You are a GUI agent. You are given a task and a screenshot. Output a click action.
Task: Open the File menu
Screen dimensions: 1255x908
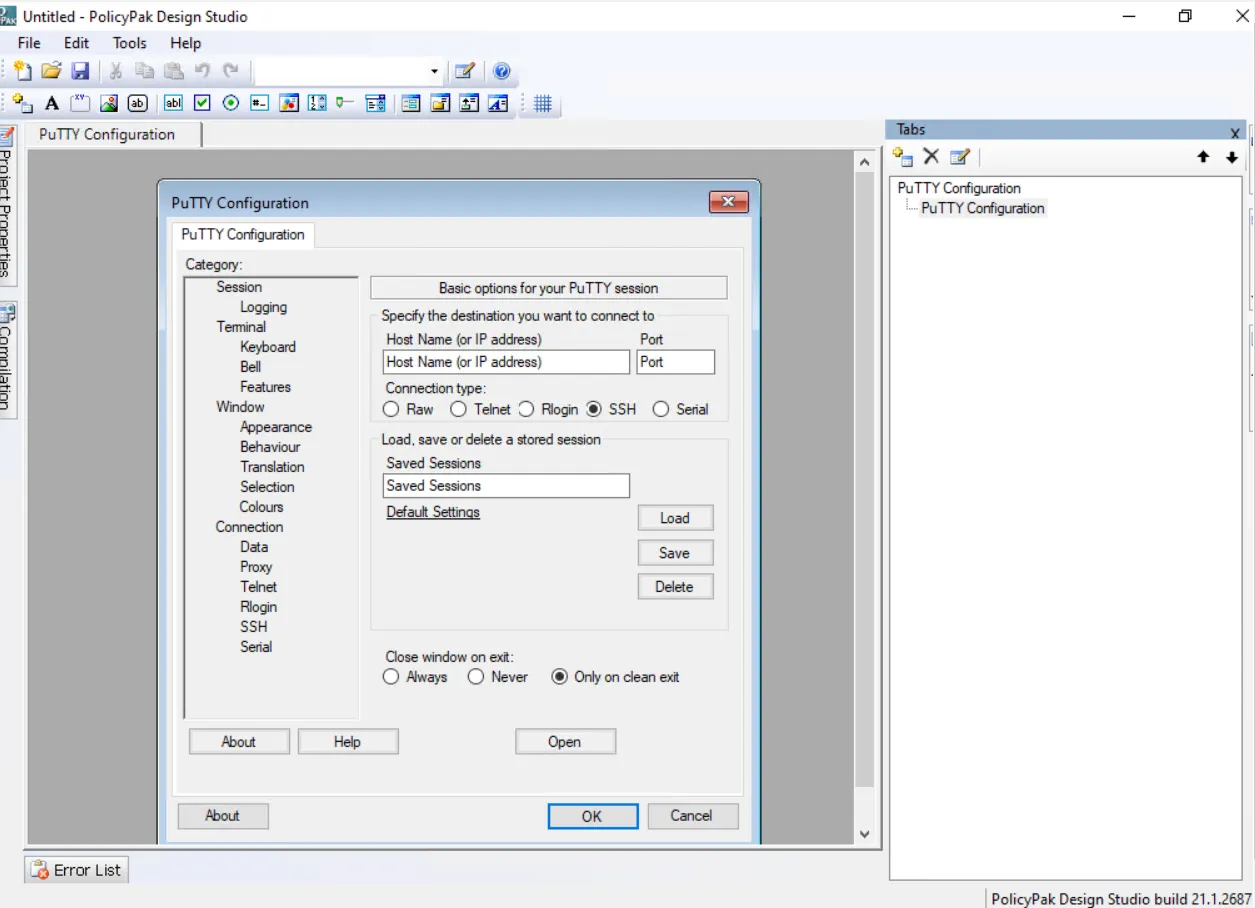pyautogui.click(x=29, y=43)
